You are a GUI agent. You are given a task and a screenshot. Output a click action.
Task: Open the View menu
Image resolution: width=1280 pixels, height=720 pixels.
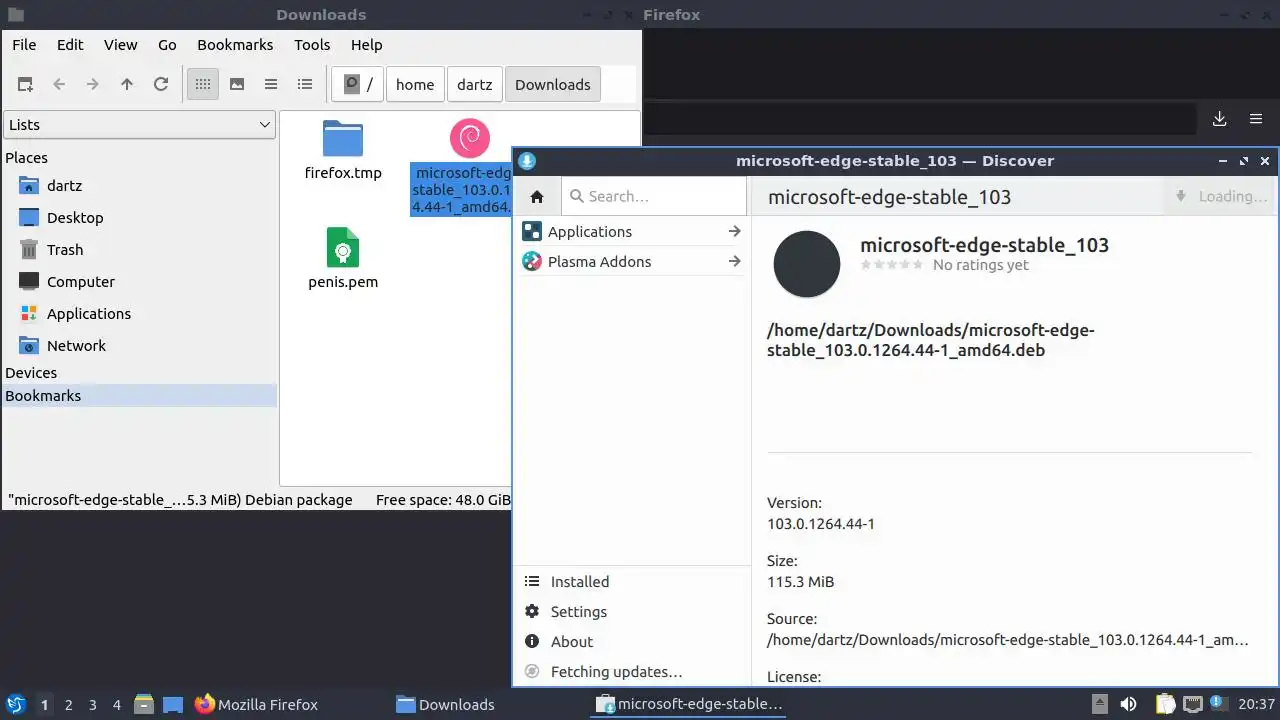click(x=121, y=45)
